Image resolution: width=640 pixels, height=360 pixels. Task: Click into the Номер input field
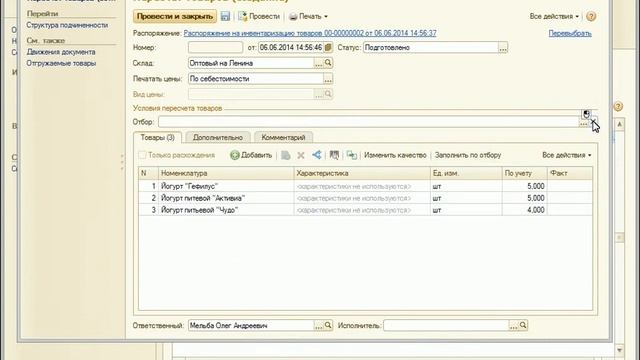pos(216,48)
